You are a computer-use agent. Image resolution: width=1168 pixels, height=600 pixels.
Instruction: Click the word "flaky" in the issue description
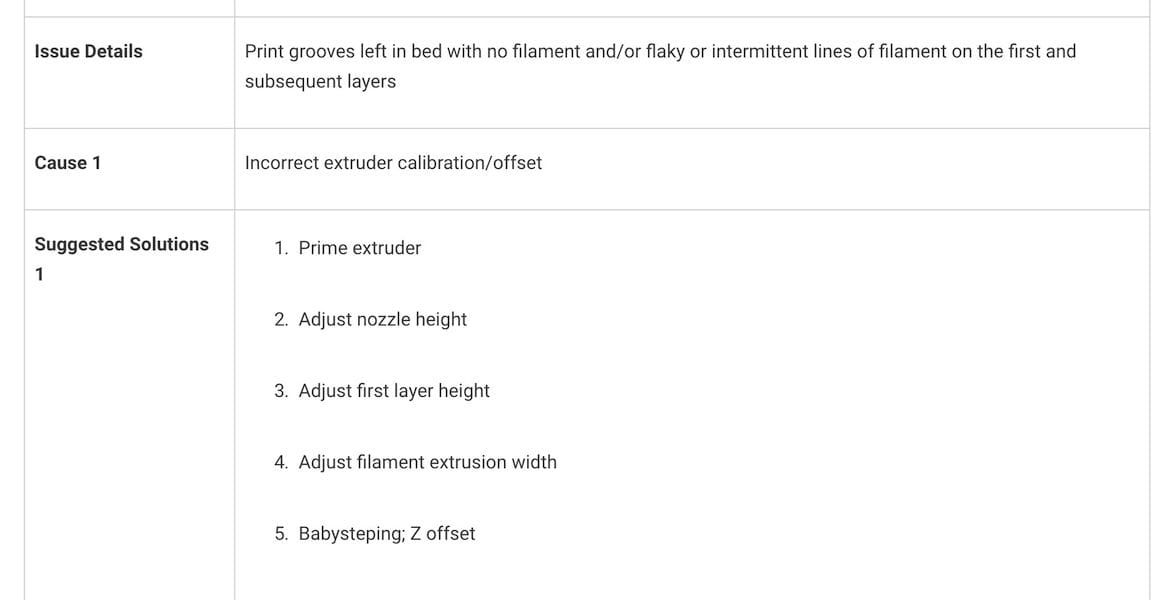[665, 51]
